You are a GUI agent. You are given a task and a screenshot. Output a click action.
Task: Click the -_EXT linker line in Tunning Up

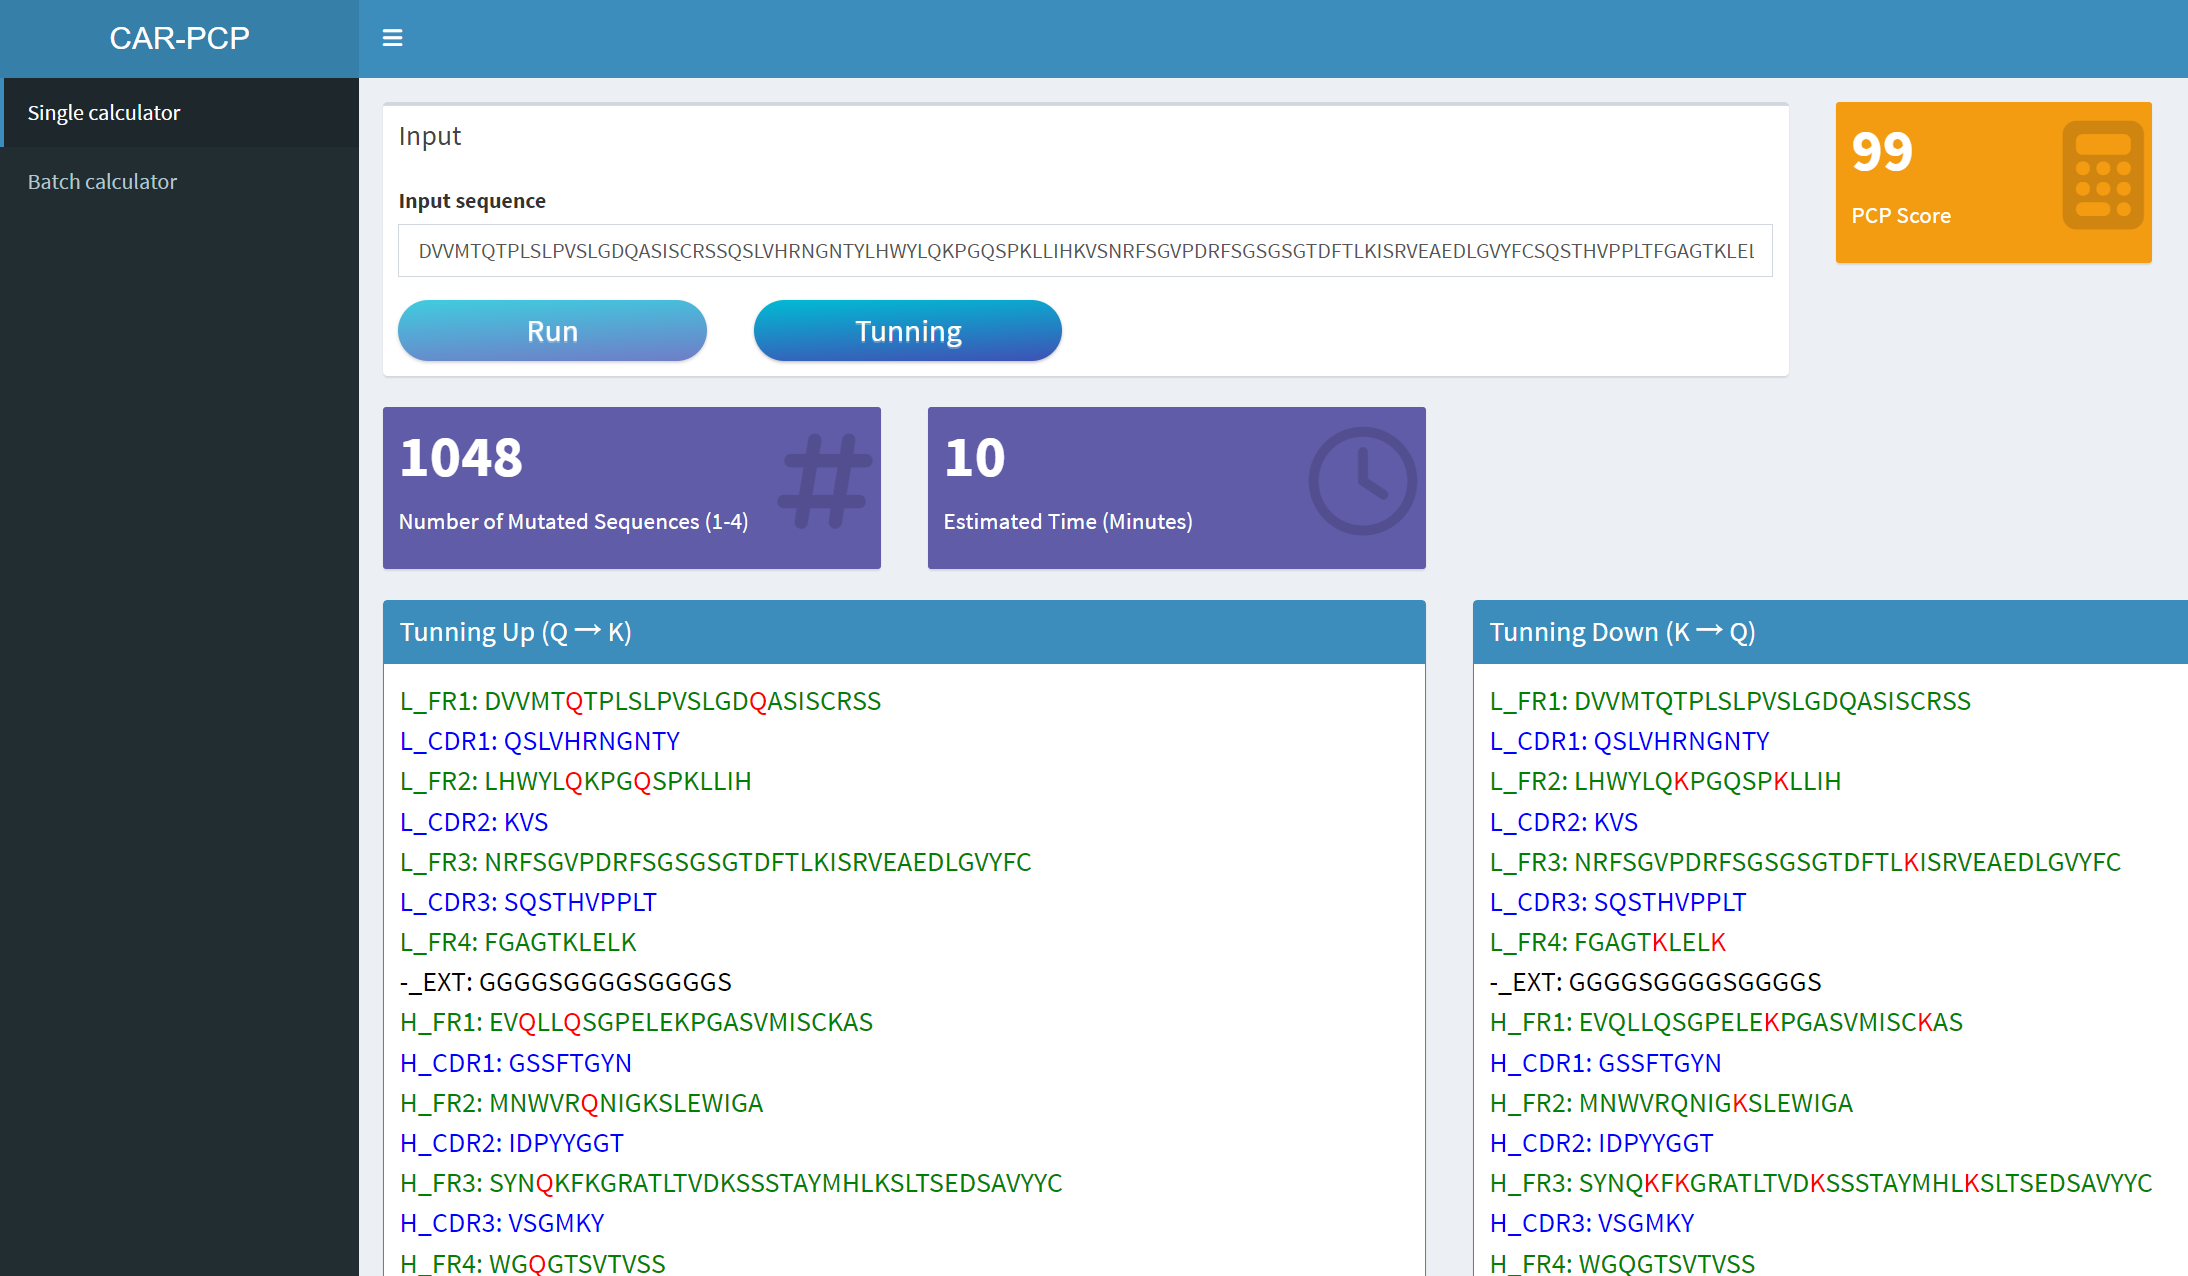tap(565, 982)
